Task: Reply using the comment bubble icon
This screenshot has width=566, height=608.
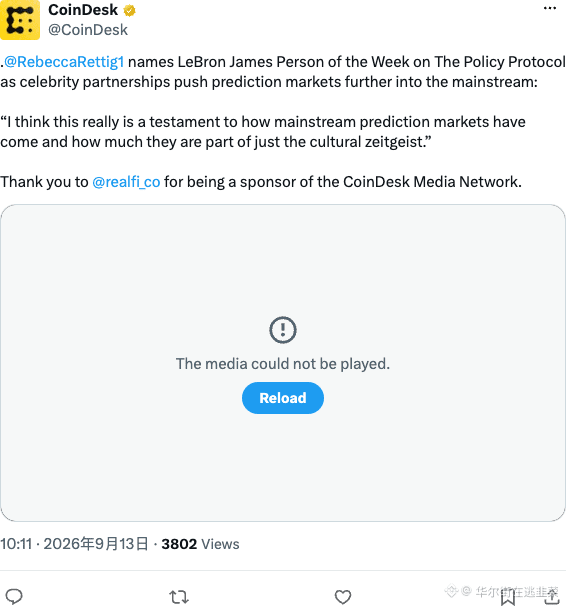Action: (x=14, y=596)
